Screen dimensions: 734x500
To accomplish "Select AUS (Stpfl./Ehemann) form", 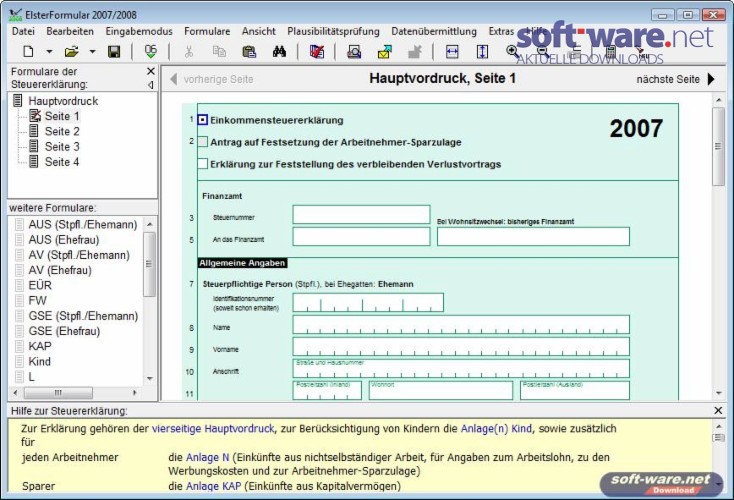I will [82, 225].
